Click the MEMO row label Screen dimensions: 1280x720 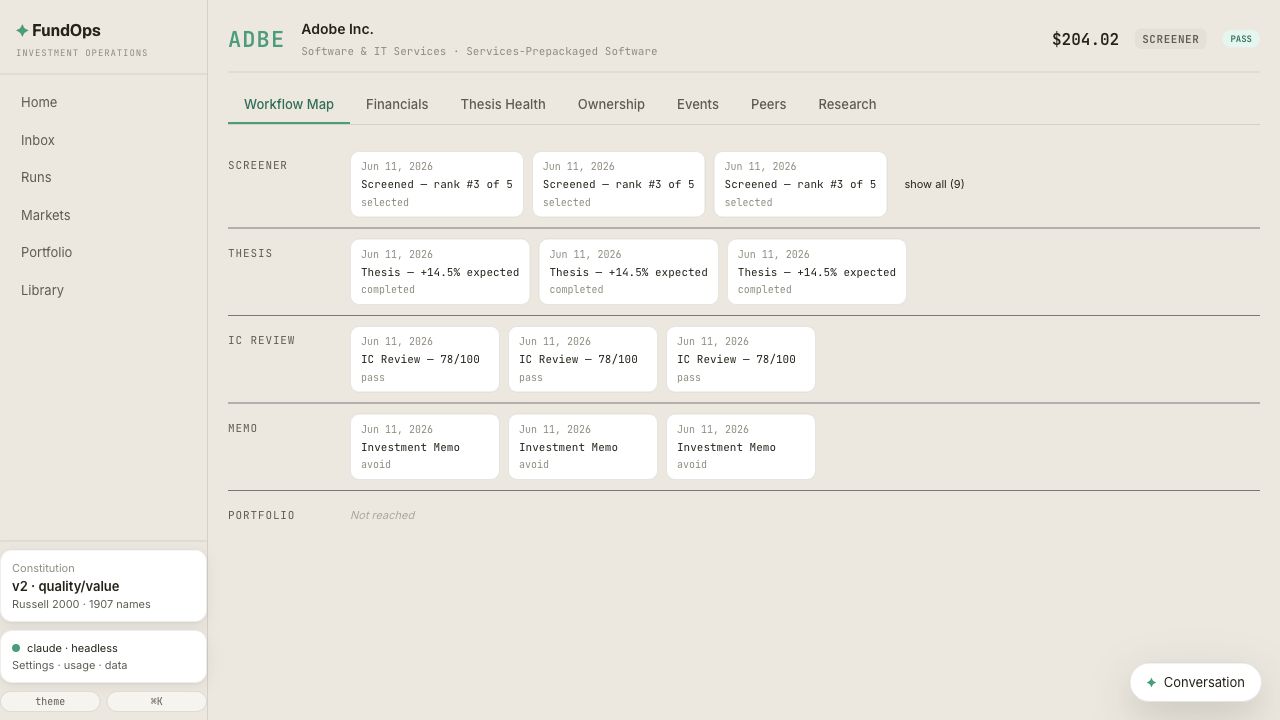[x=243, y=429]
